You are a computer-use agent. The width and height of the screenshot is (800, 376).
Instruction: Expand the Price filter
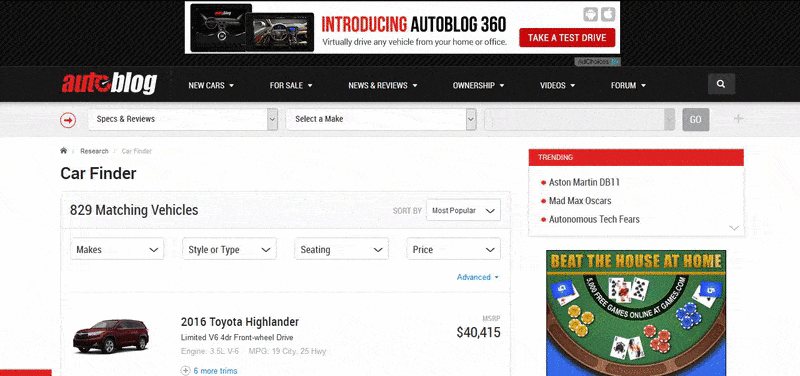pyautogui.click(x=454, y=249)
